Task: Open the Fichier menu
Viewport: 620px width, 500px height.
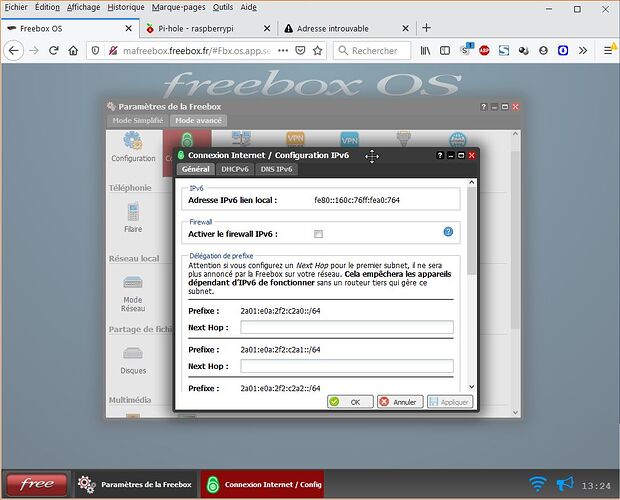Action: (16, 7)
